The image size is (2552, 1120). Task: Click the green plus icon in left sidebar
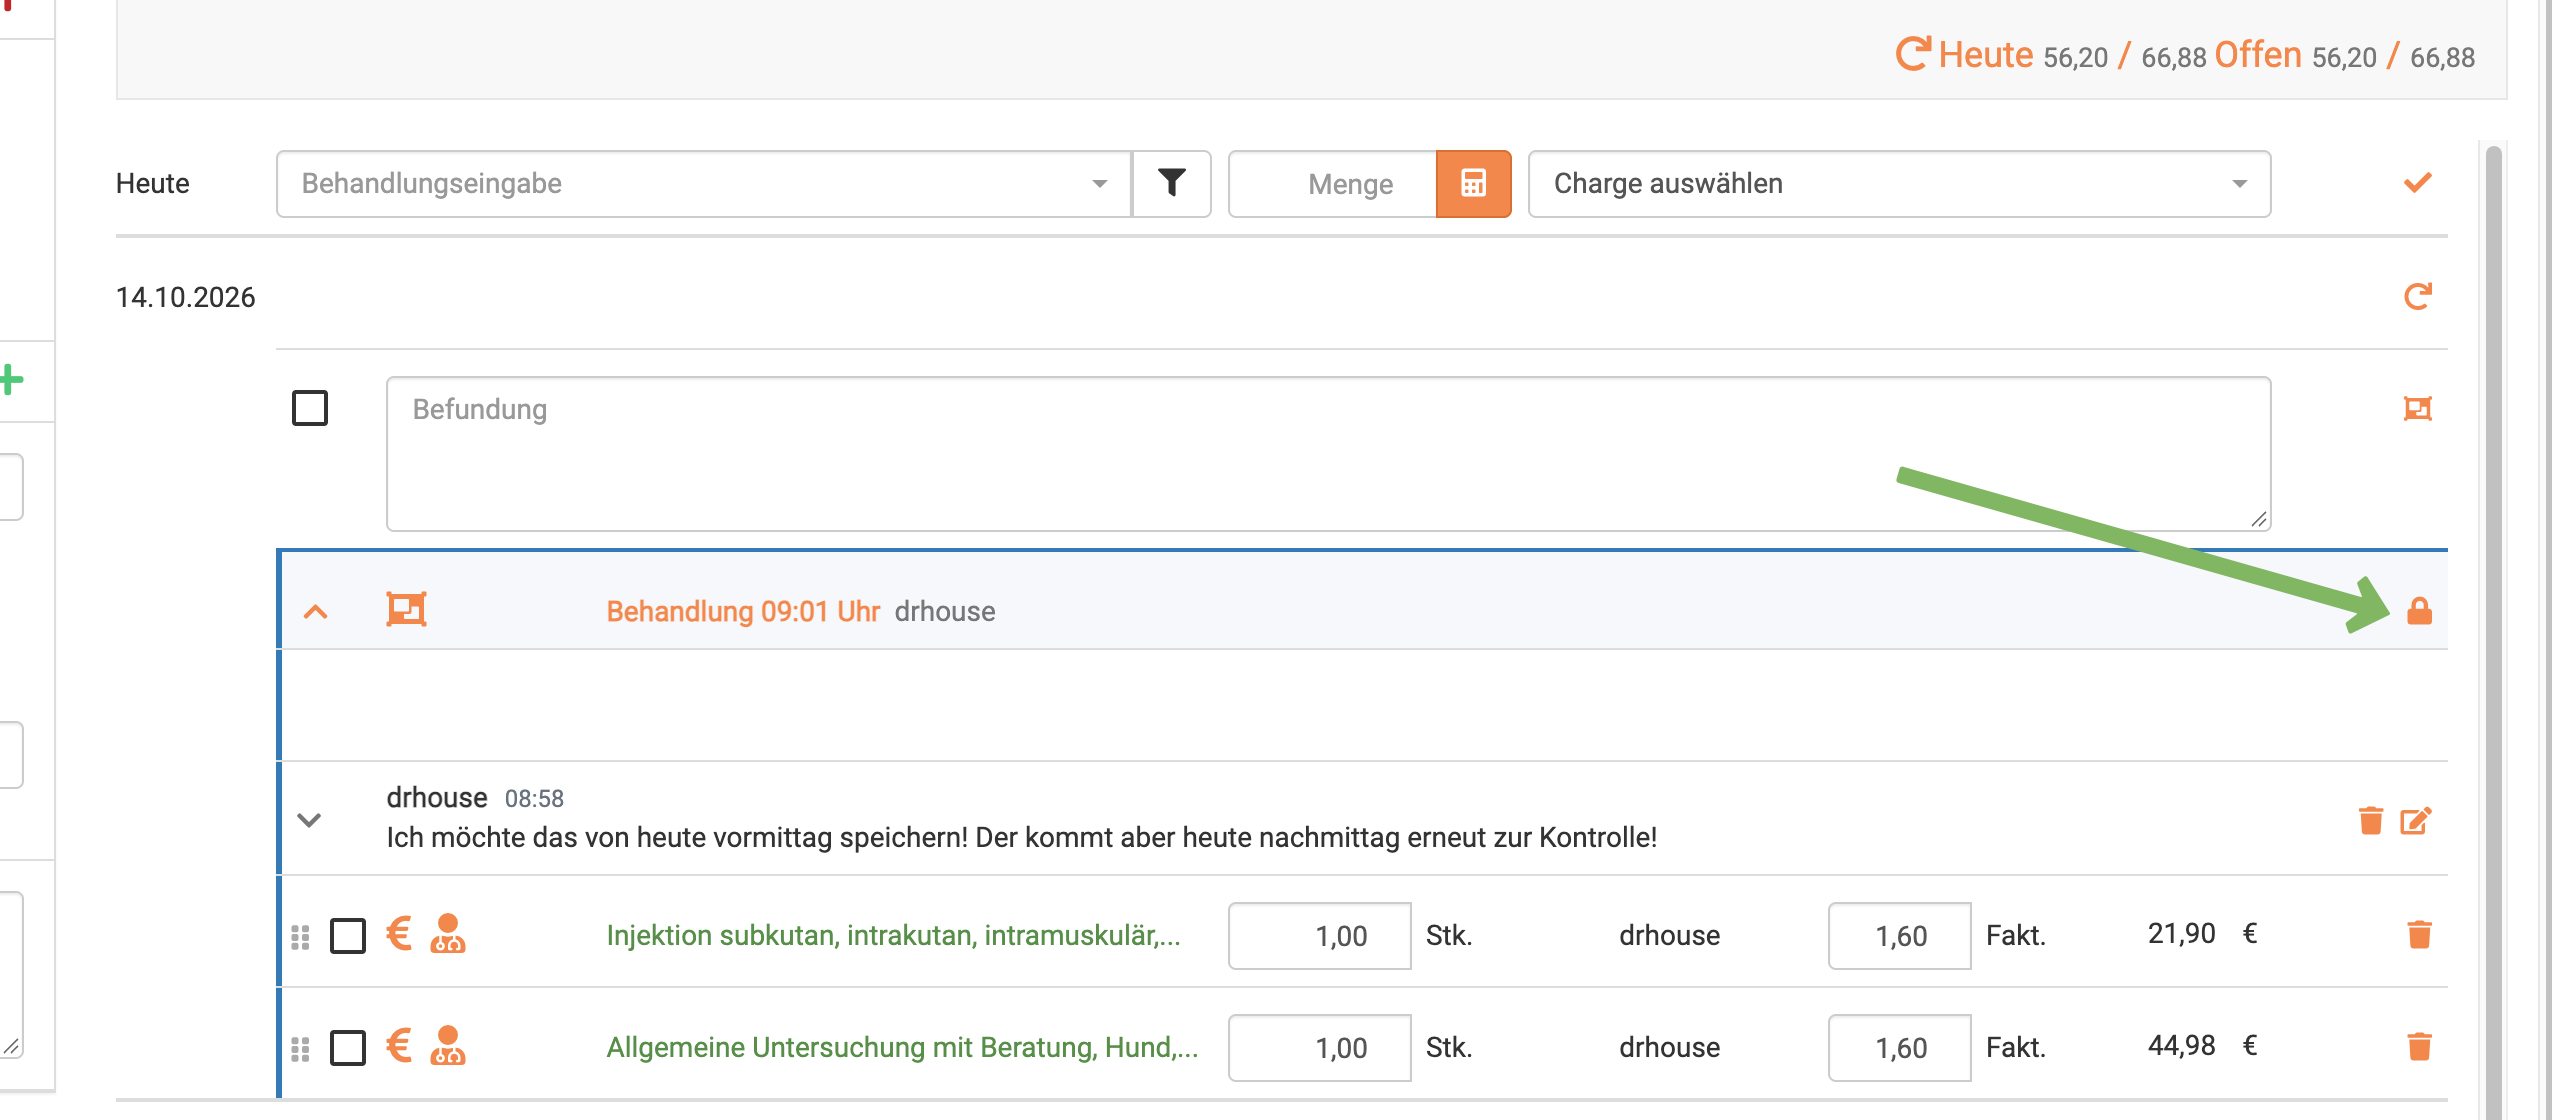[x=11, y=380]
